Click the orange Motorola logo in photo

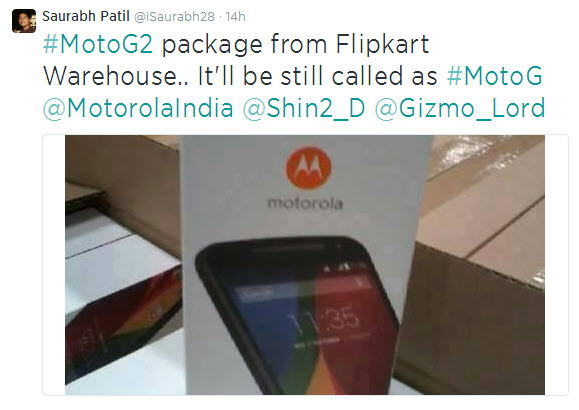pyautogui.click(x=308, y=168)
